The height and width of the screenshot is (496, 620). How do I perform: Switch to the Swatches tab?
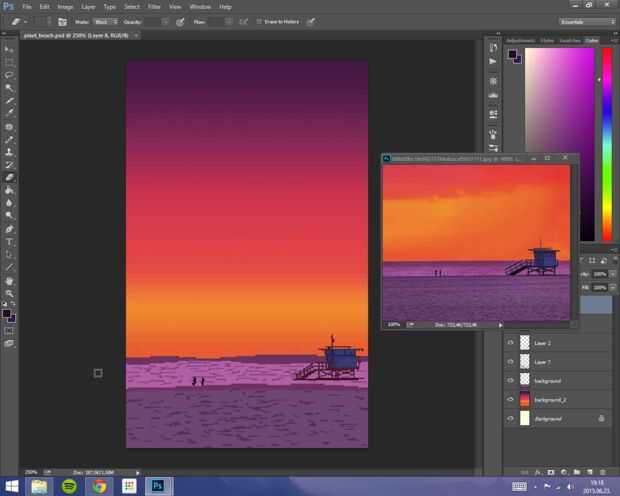[570, 40]
